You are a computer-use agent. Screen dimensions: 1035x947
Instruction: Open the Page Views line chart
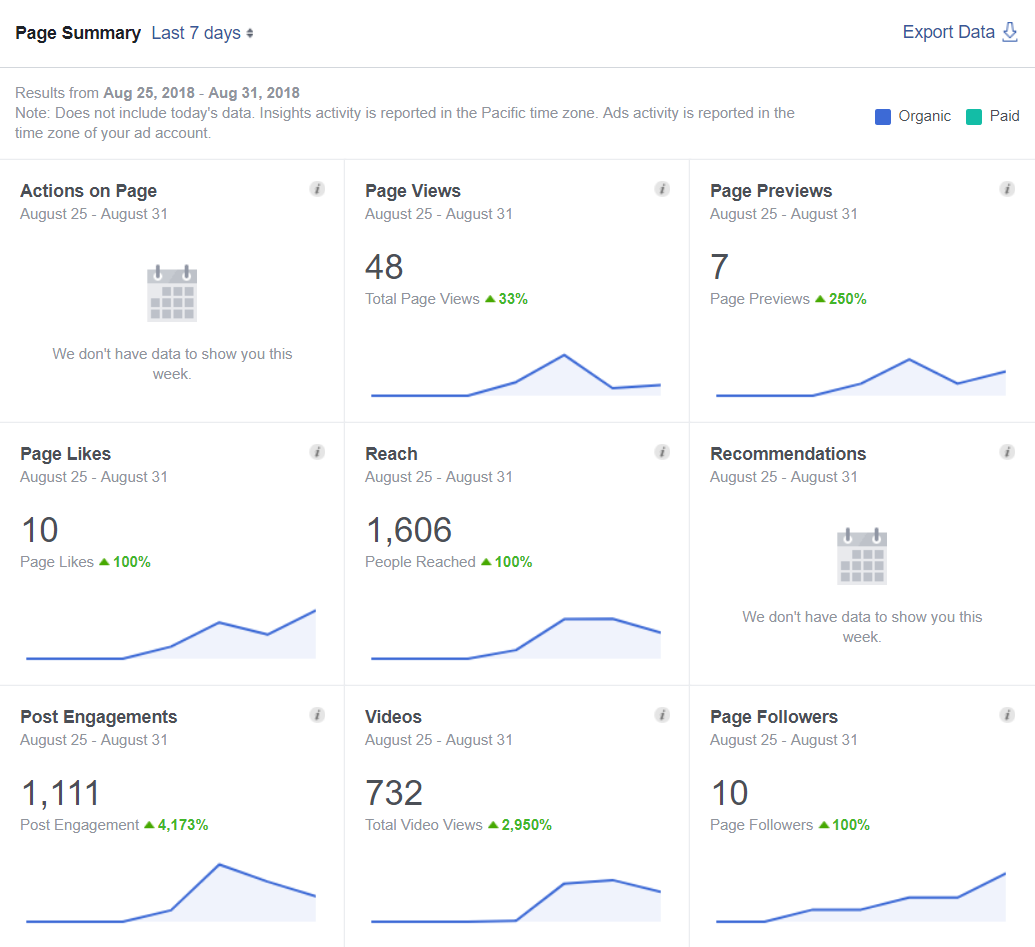(x=515, y=378)
